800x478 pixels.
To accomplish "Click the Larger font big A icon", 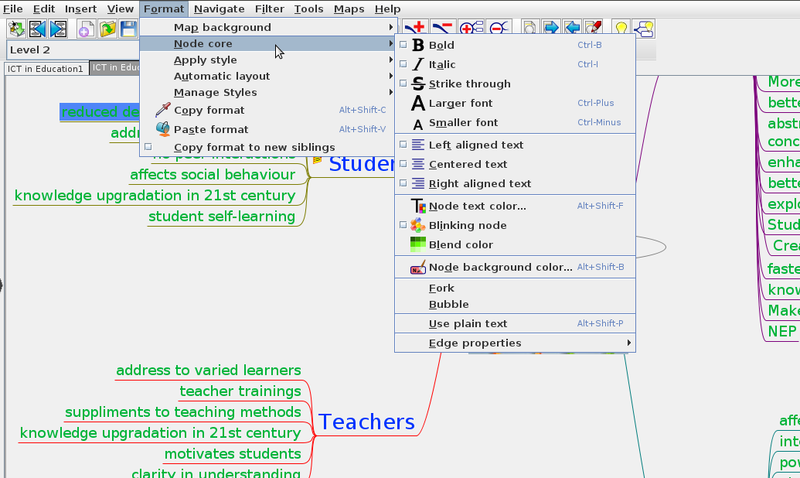I will point(418,103).
